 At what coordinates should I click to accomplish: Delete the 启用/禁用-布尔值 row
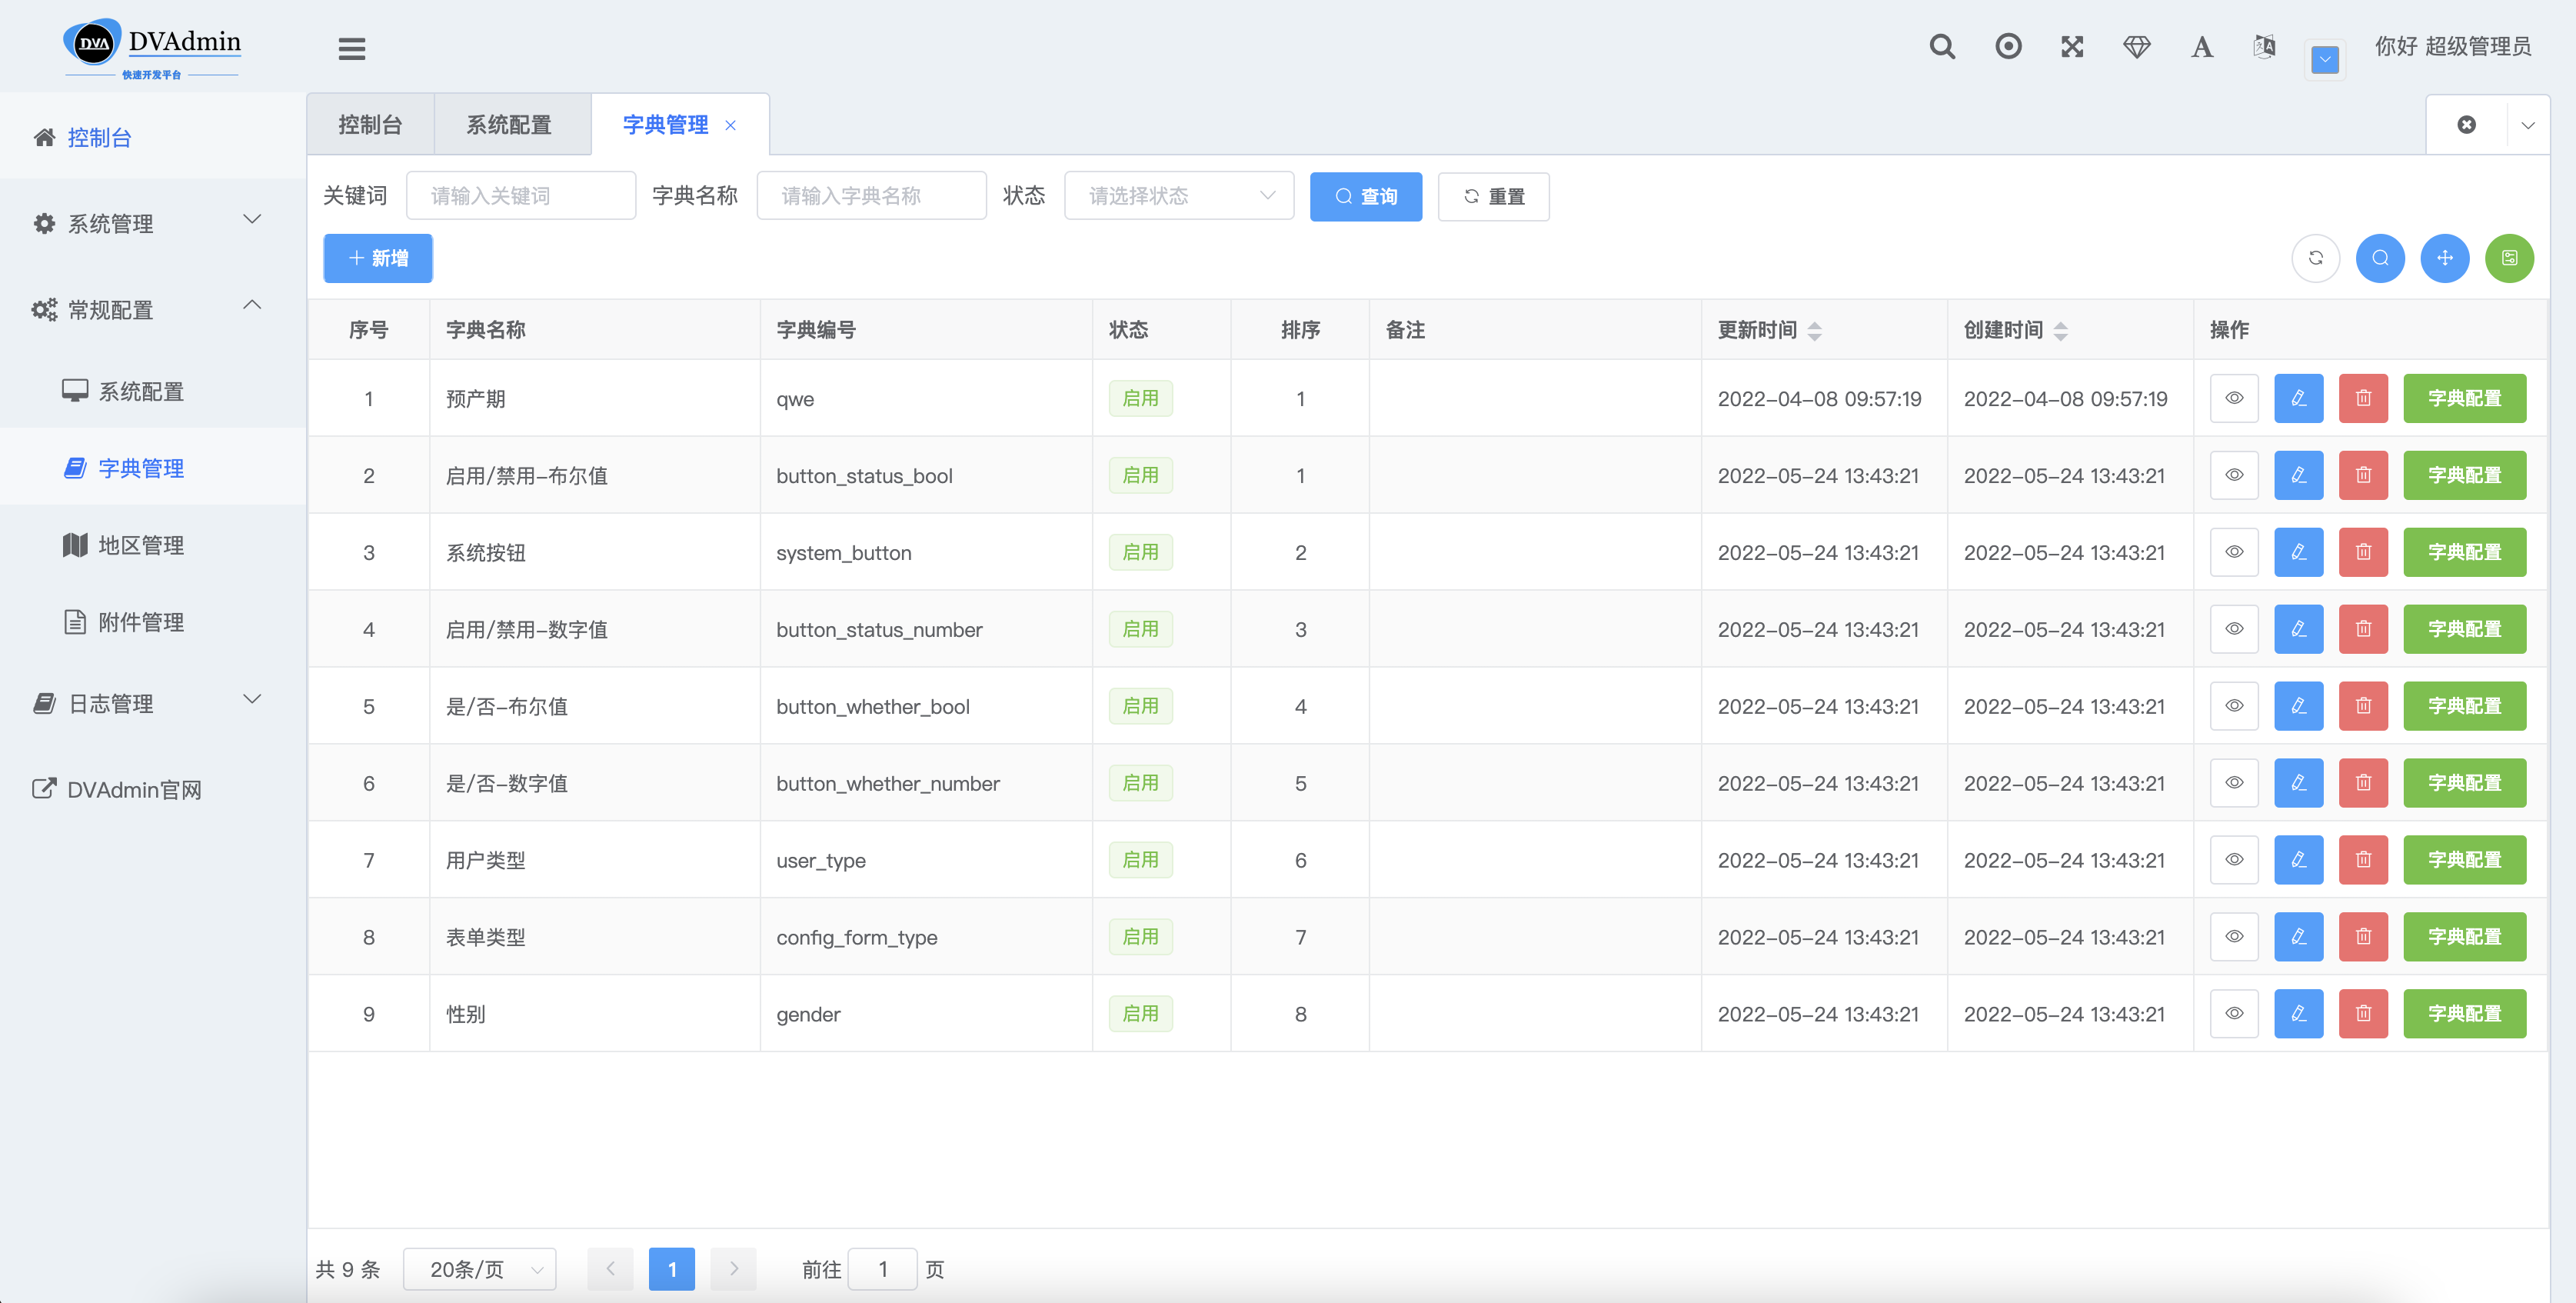click(x=2363, y=475)
